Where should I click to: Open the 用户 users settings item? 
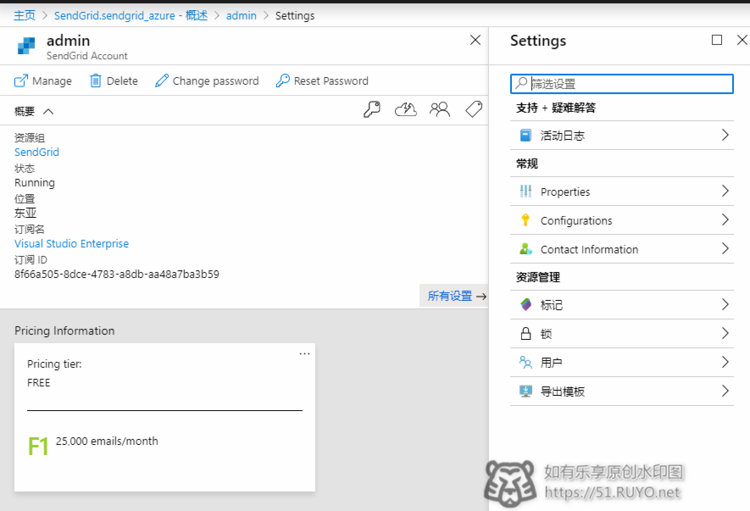(x=621, y=362)
